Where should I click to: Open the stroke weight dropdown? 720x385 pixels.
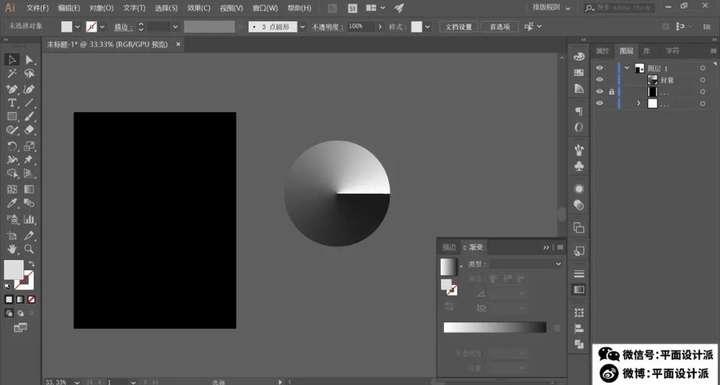coord(175,27)
